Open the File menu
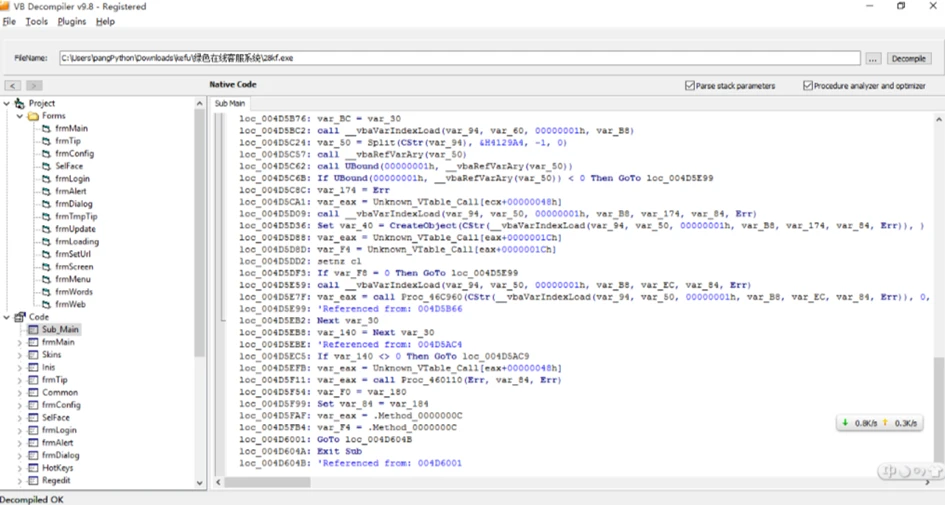The width and height of the screenshot is (945, 505). [x=9, y=22]
